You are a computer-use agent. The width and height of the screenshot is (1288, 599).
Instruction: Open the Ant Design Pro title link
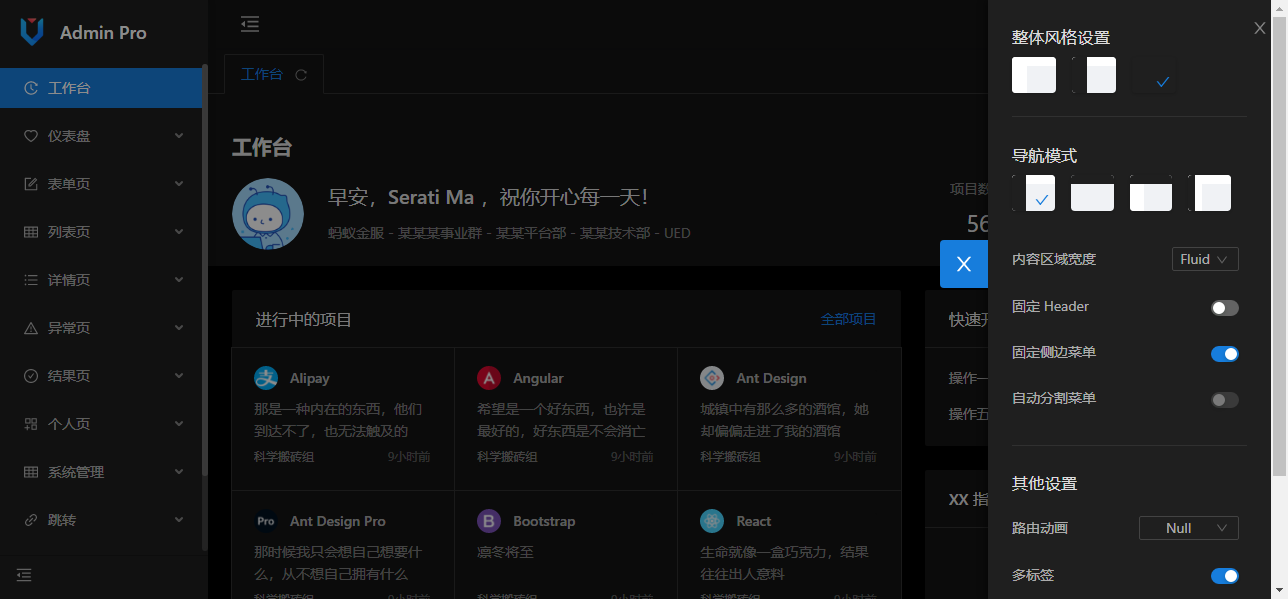[338, 521]
